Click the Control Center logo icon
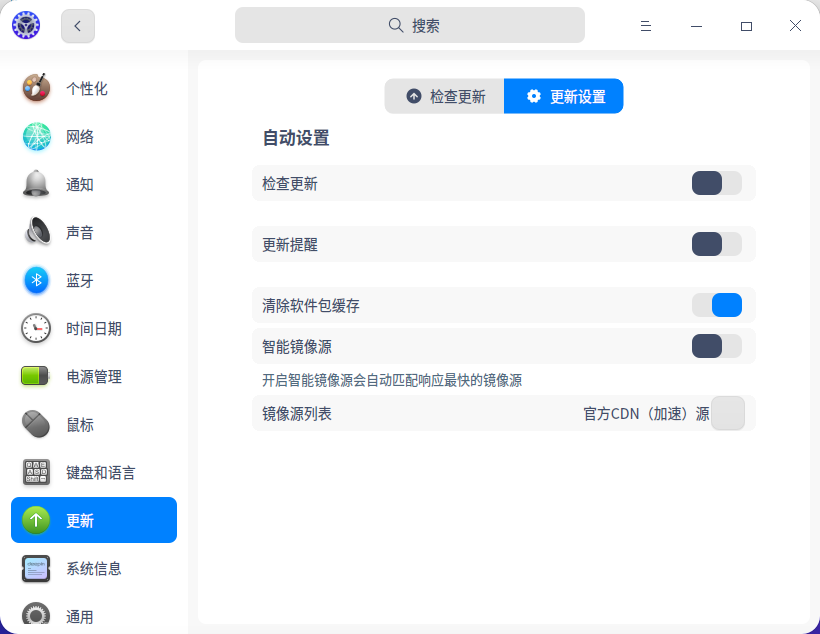Image resolution: width=820 pixels, height=634 pixels. point(26,25)
